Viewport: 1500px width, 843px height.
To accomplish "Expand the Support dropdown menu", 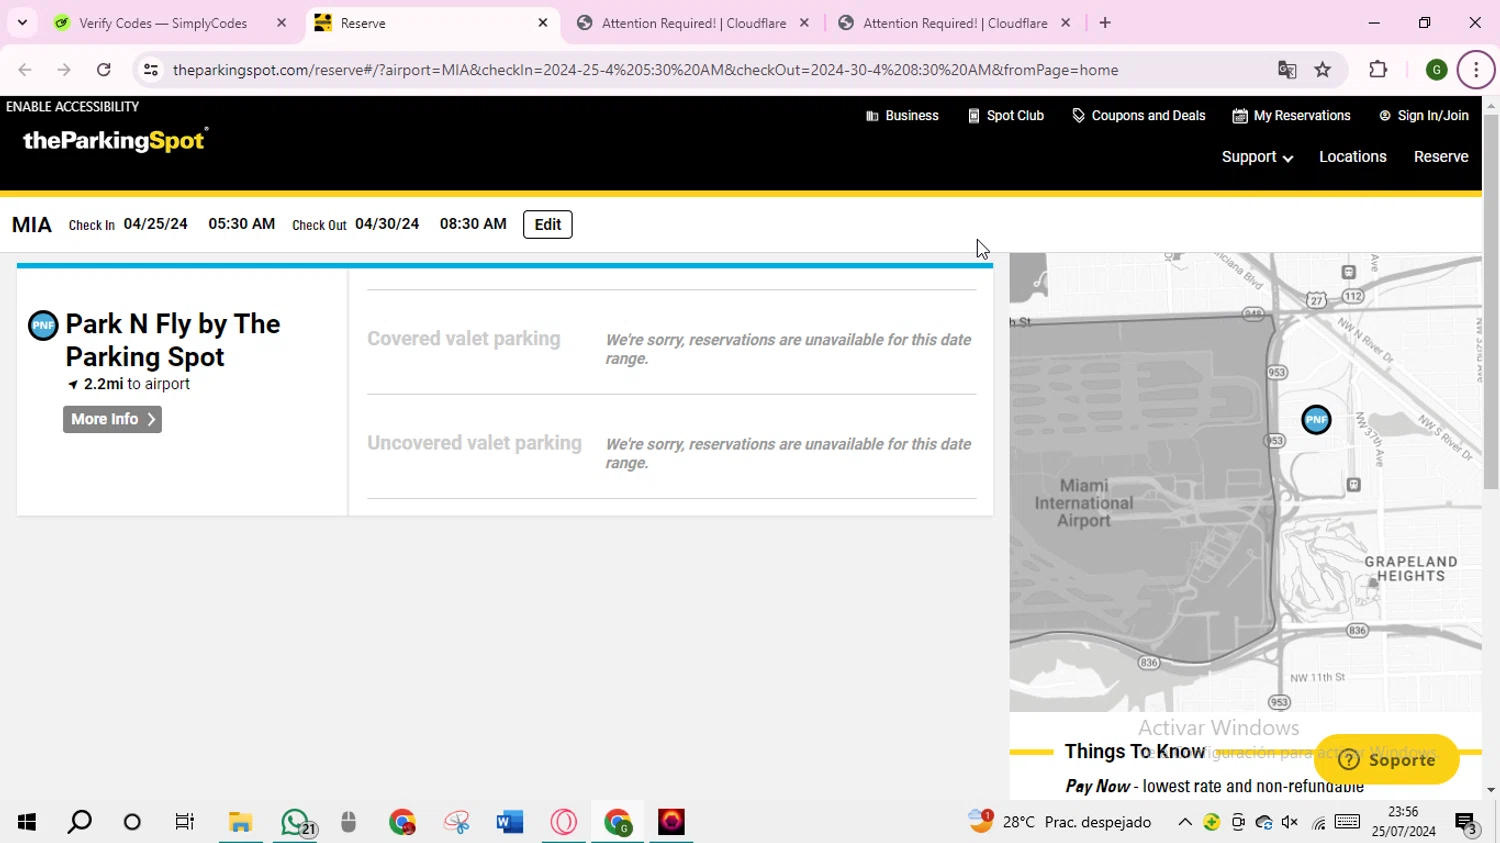I will (x=1257, y=157).
